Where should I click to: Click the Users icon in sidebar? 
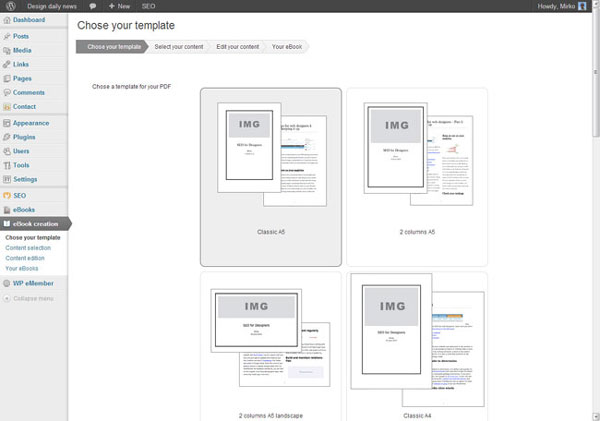tap(7, 151)
